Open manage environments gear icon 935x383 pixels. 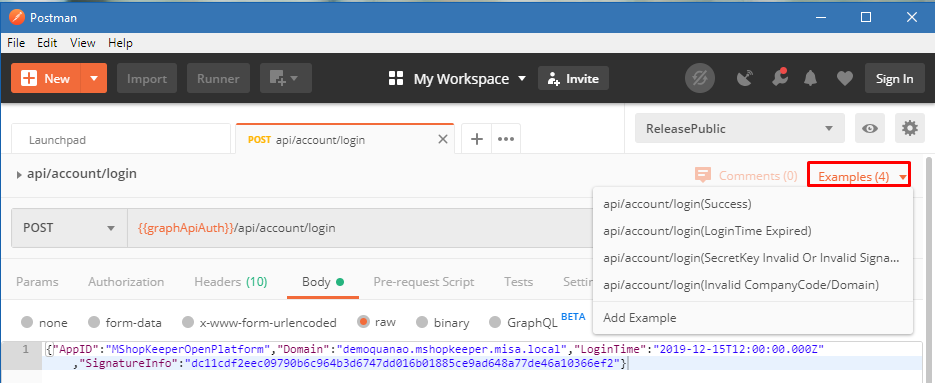(909, 128)
